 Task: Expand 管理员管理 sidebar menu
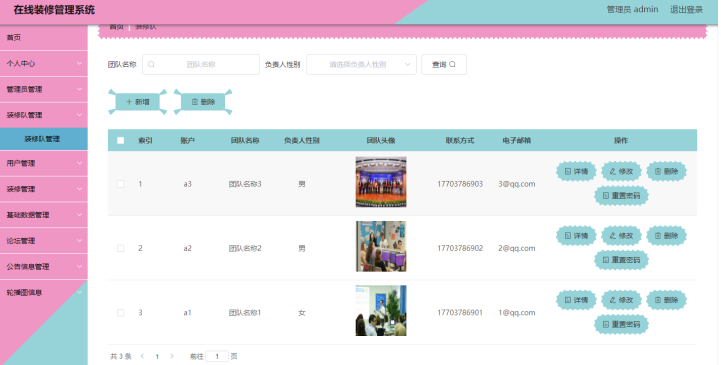click(x=44, y=89)
